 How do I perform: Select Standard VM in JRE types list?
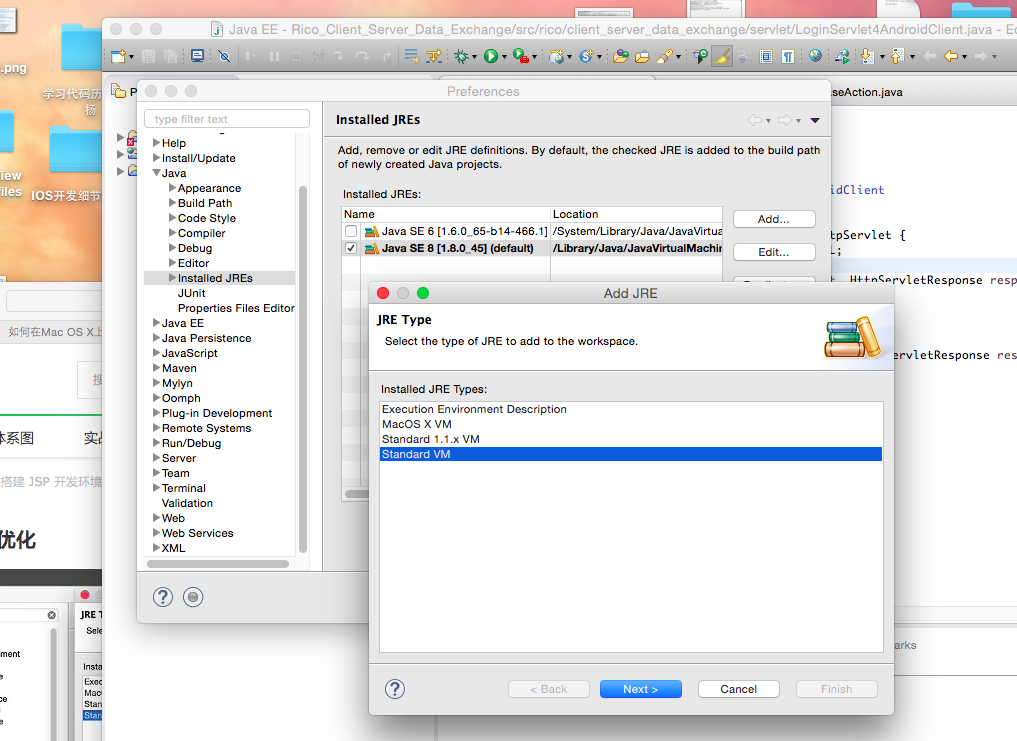click(x=630, y=454)
